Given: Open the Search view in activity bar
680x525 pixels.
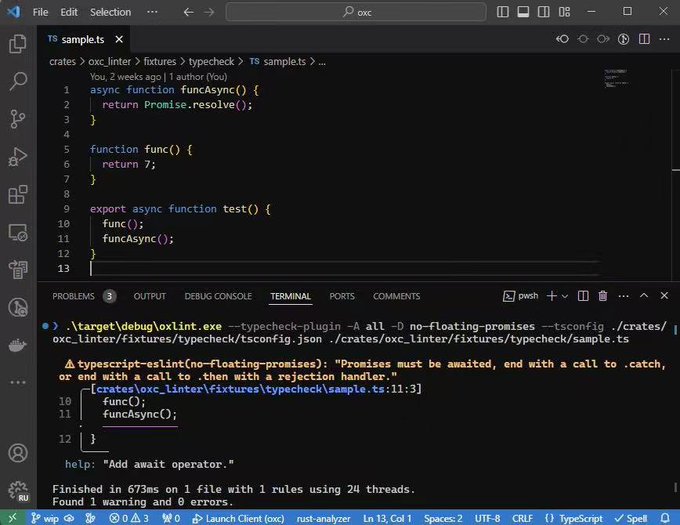Looking at the screenshot, I should pyautogui.click(x=18, y=81).
